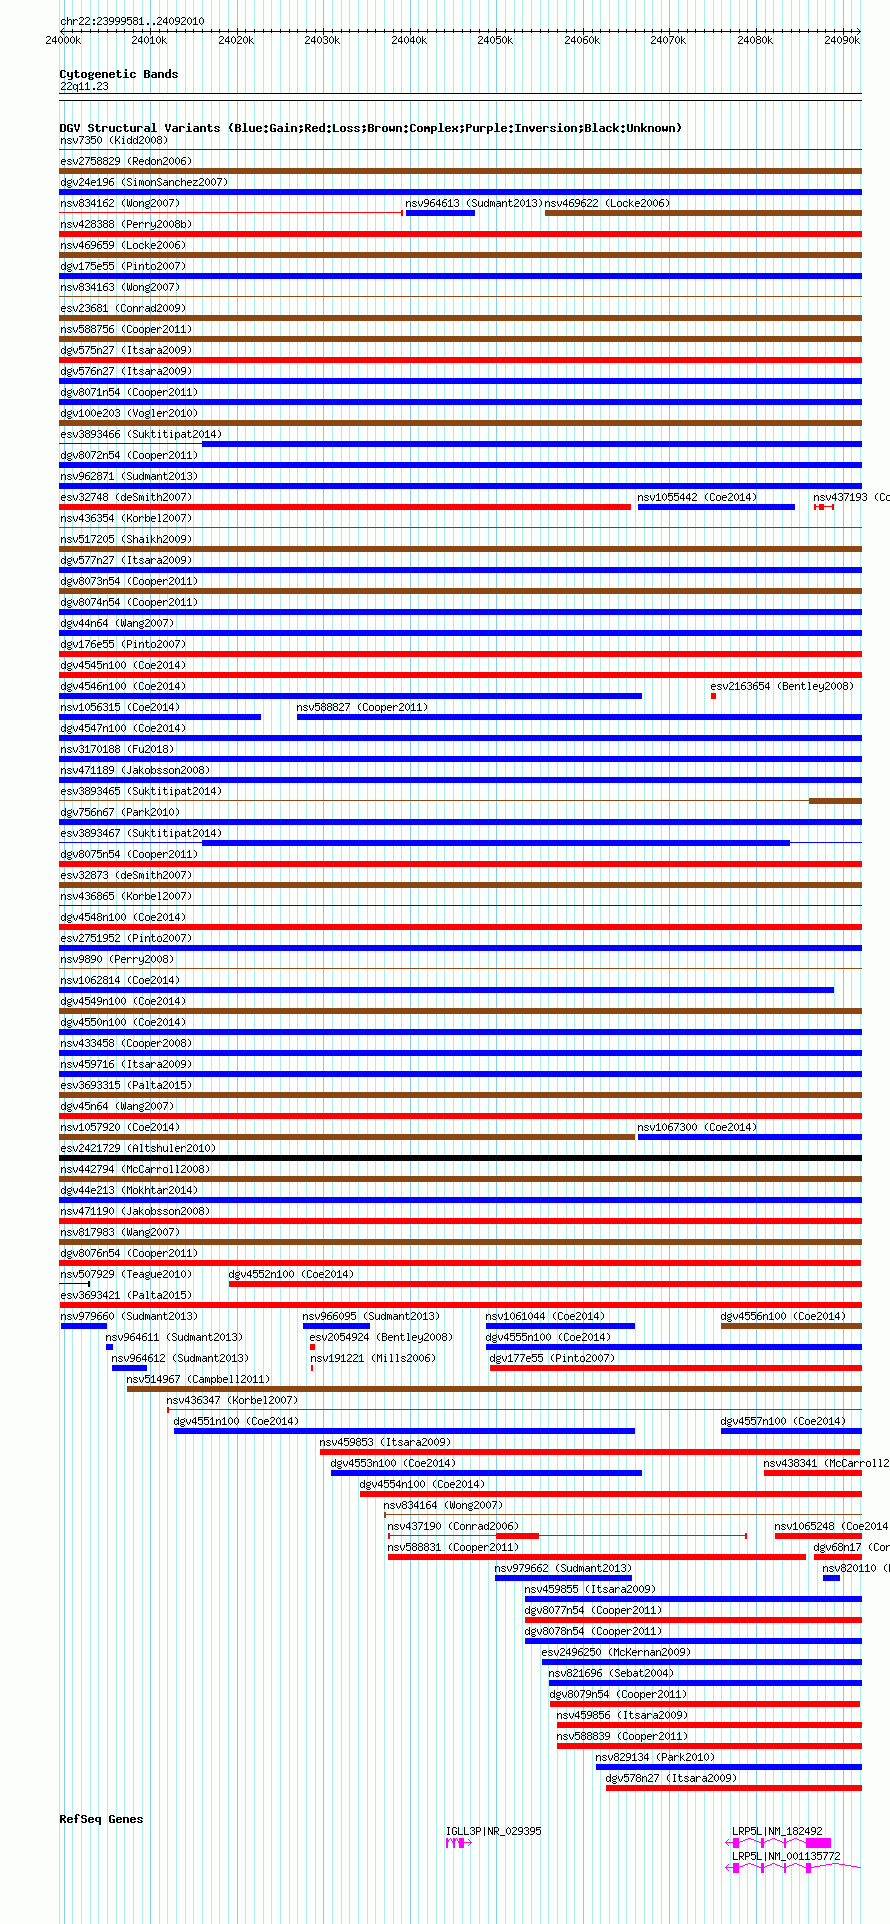Click the chr22:23999581..24092010 region label
The image size is (890, 1924).
point(132,21)
